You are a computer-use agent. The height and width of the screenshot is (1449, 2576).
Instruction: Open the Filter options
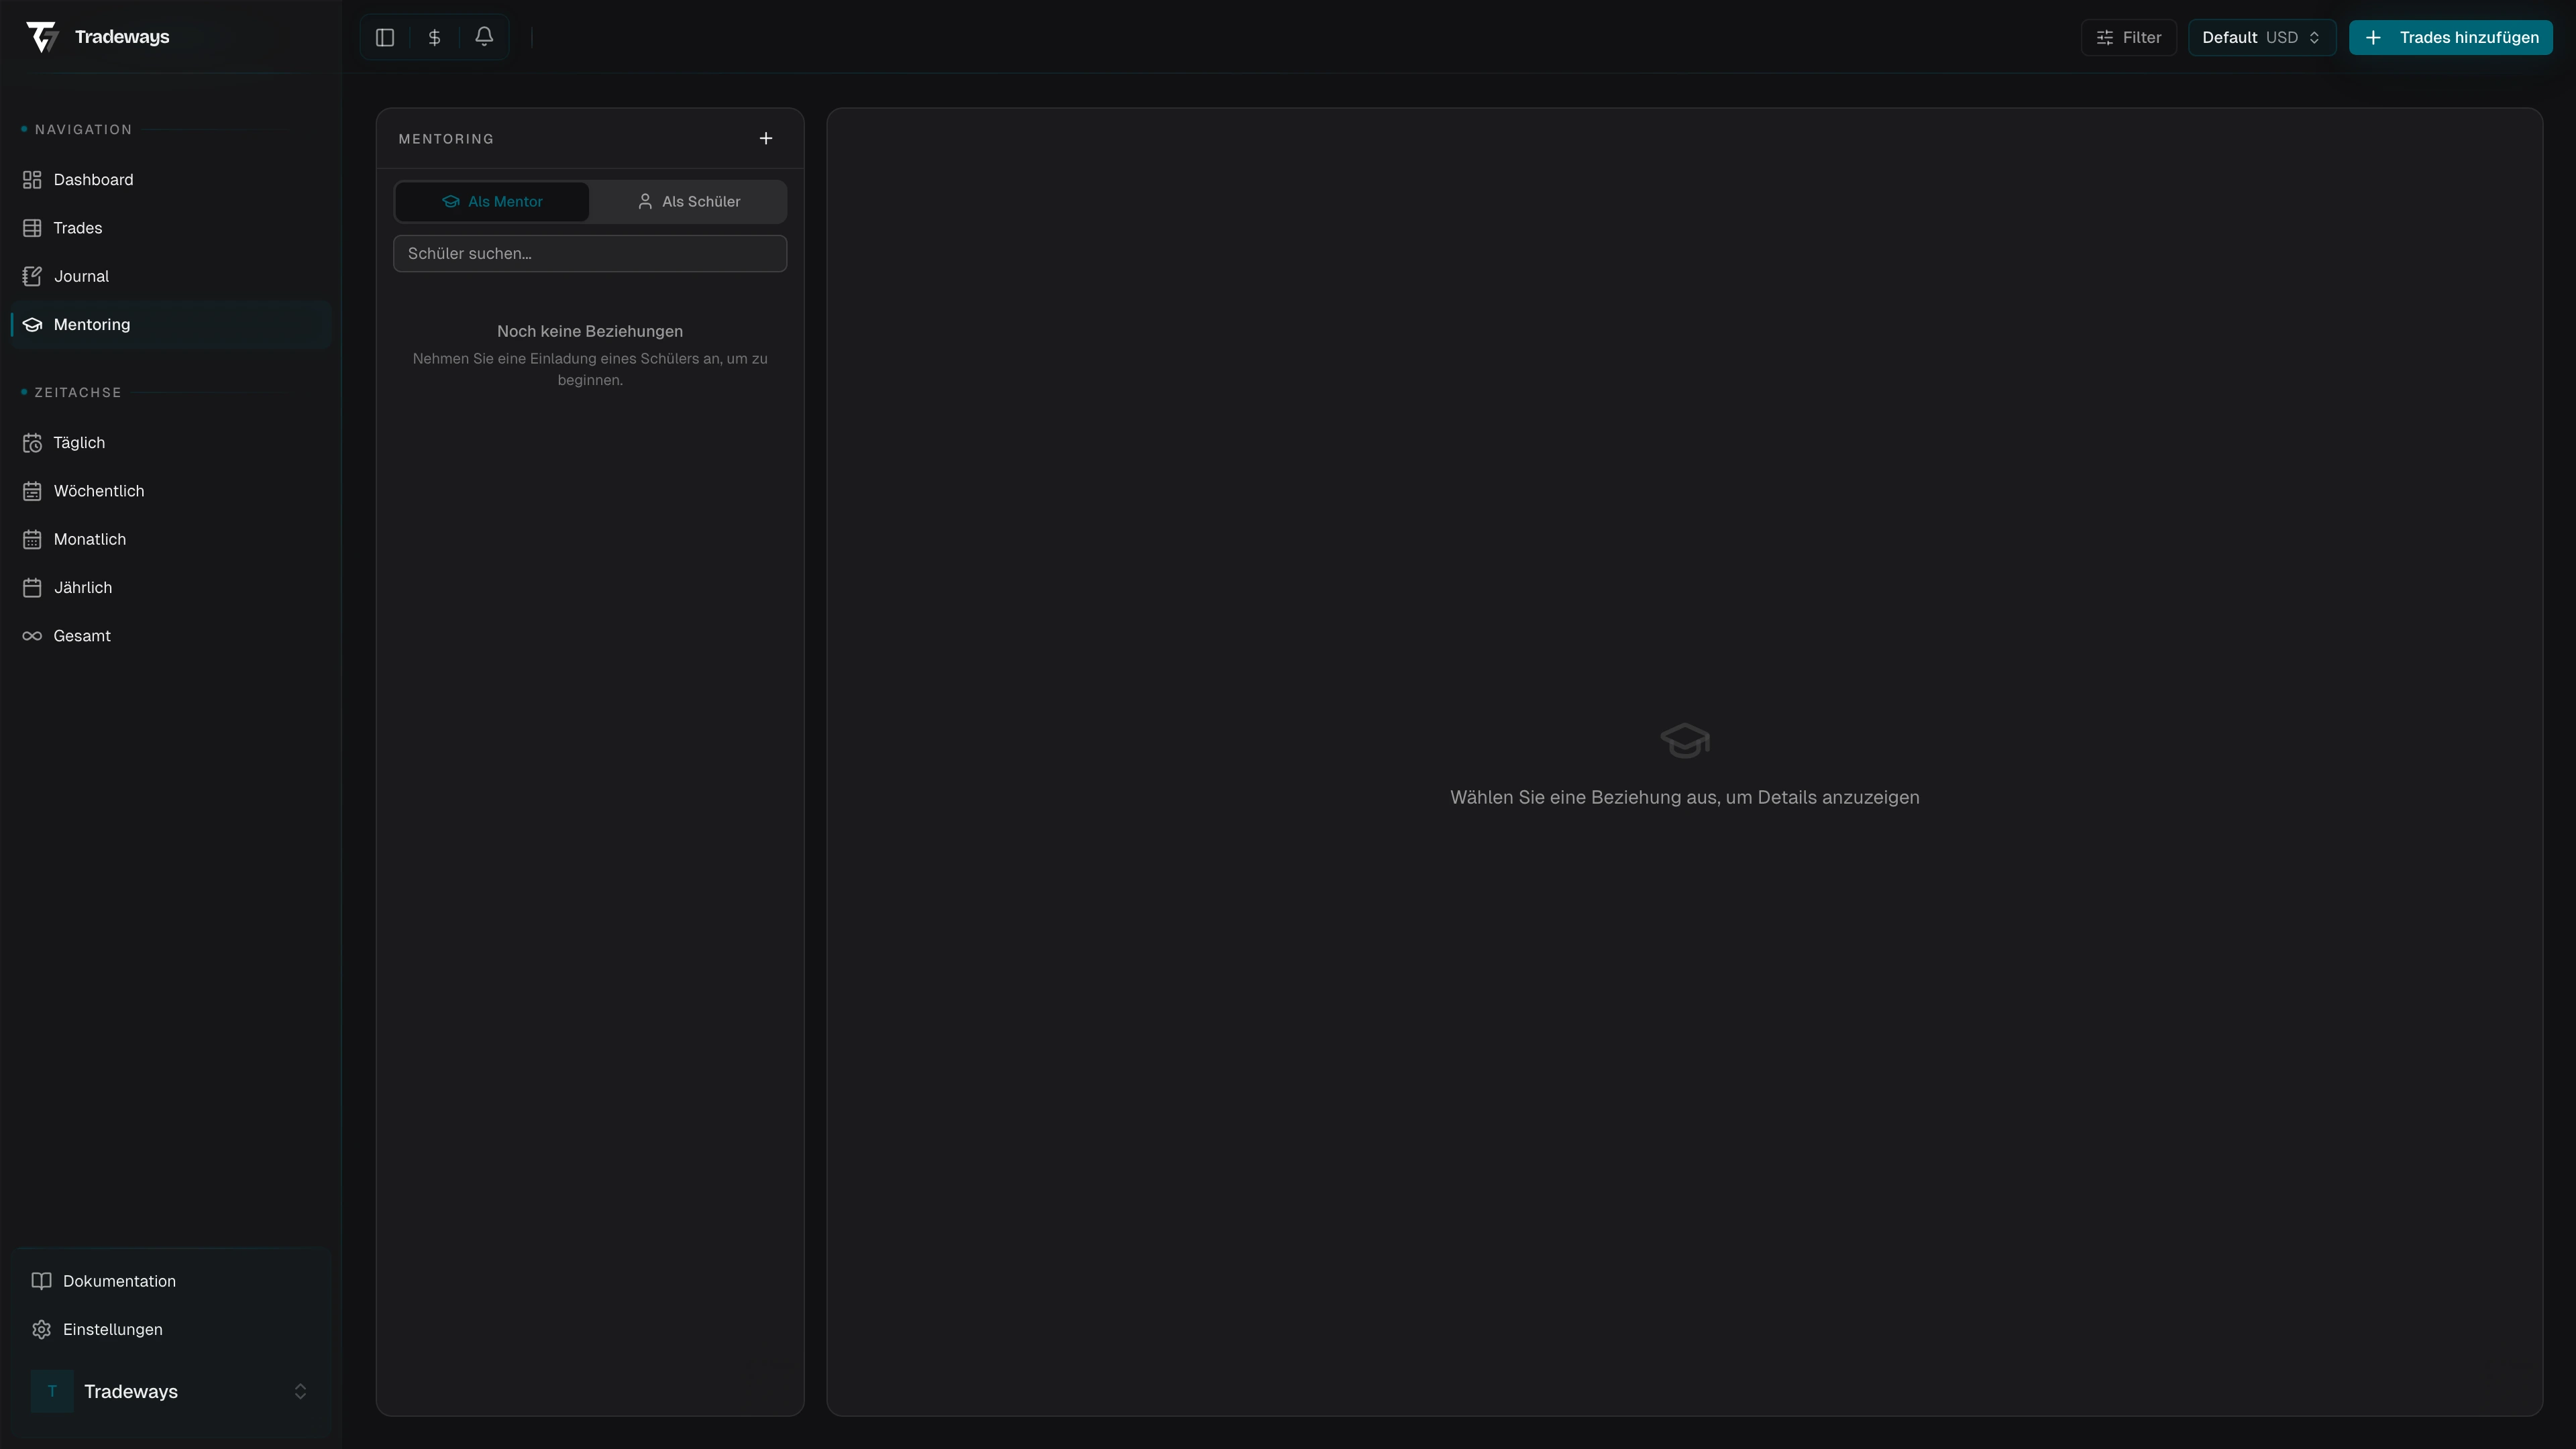point(2128,37)
